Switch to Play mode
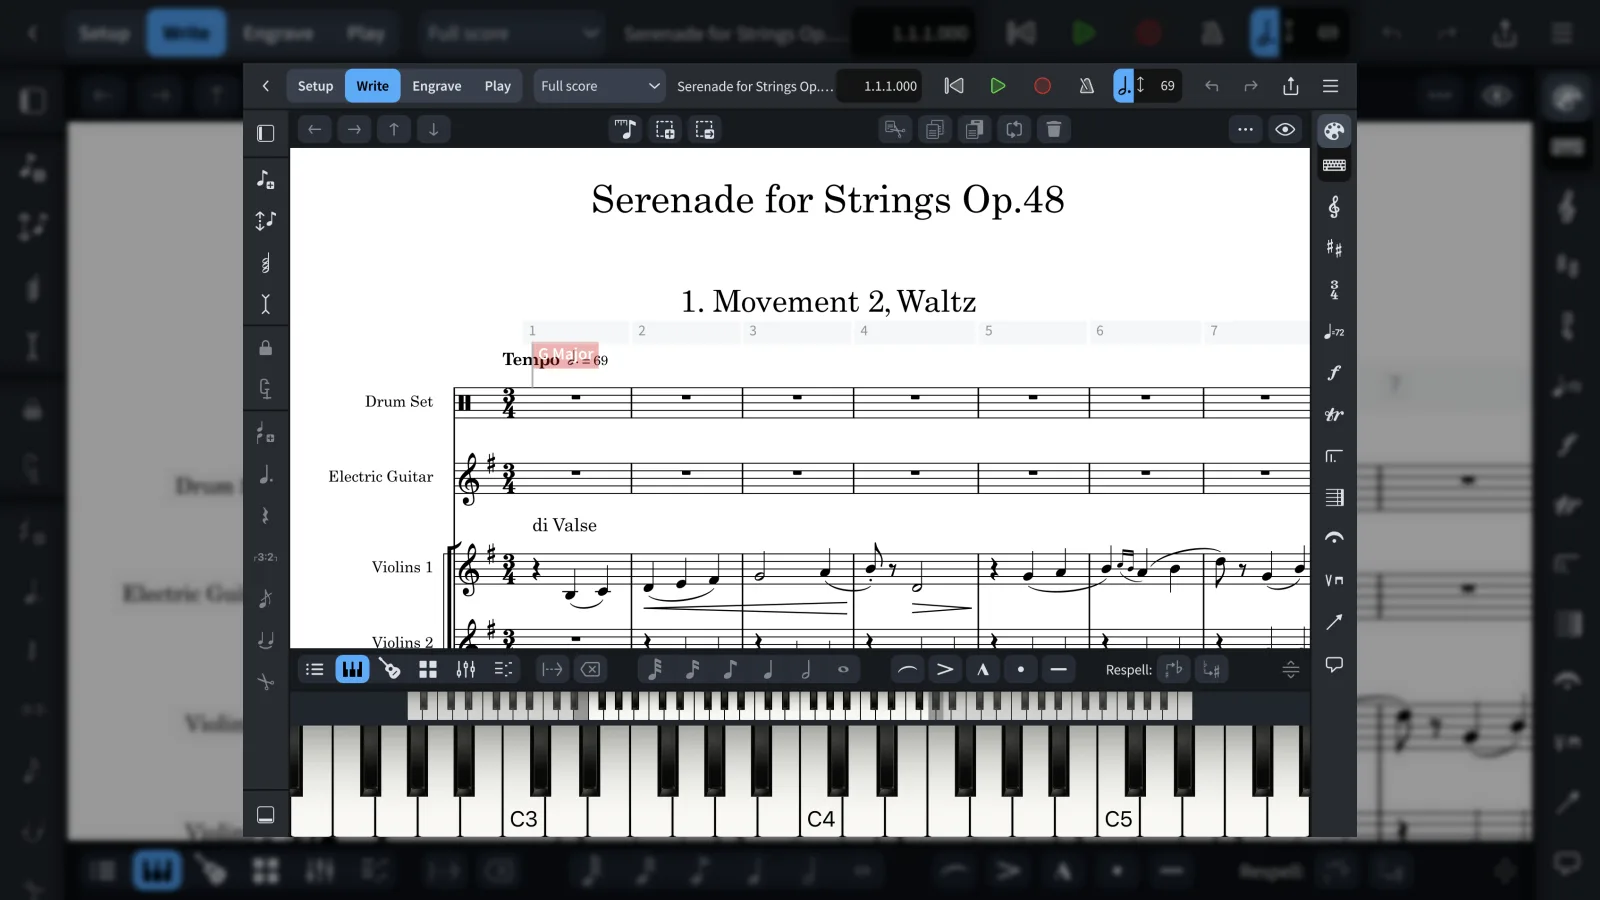The image size is (1600, 900). click(x=498, y=86)
